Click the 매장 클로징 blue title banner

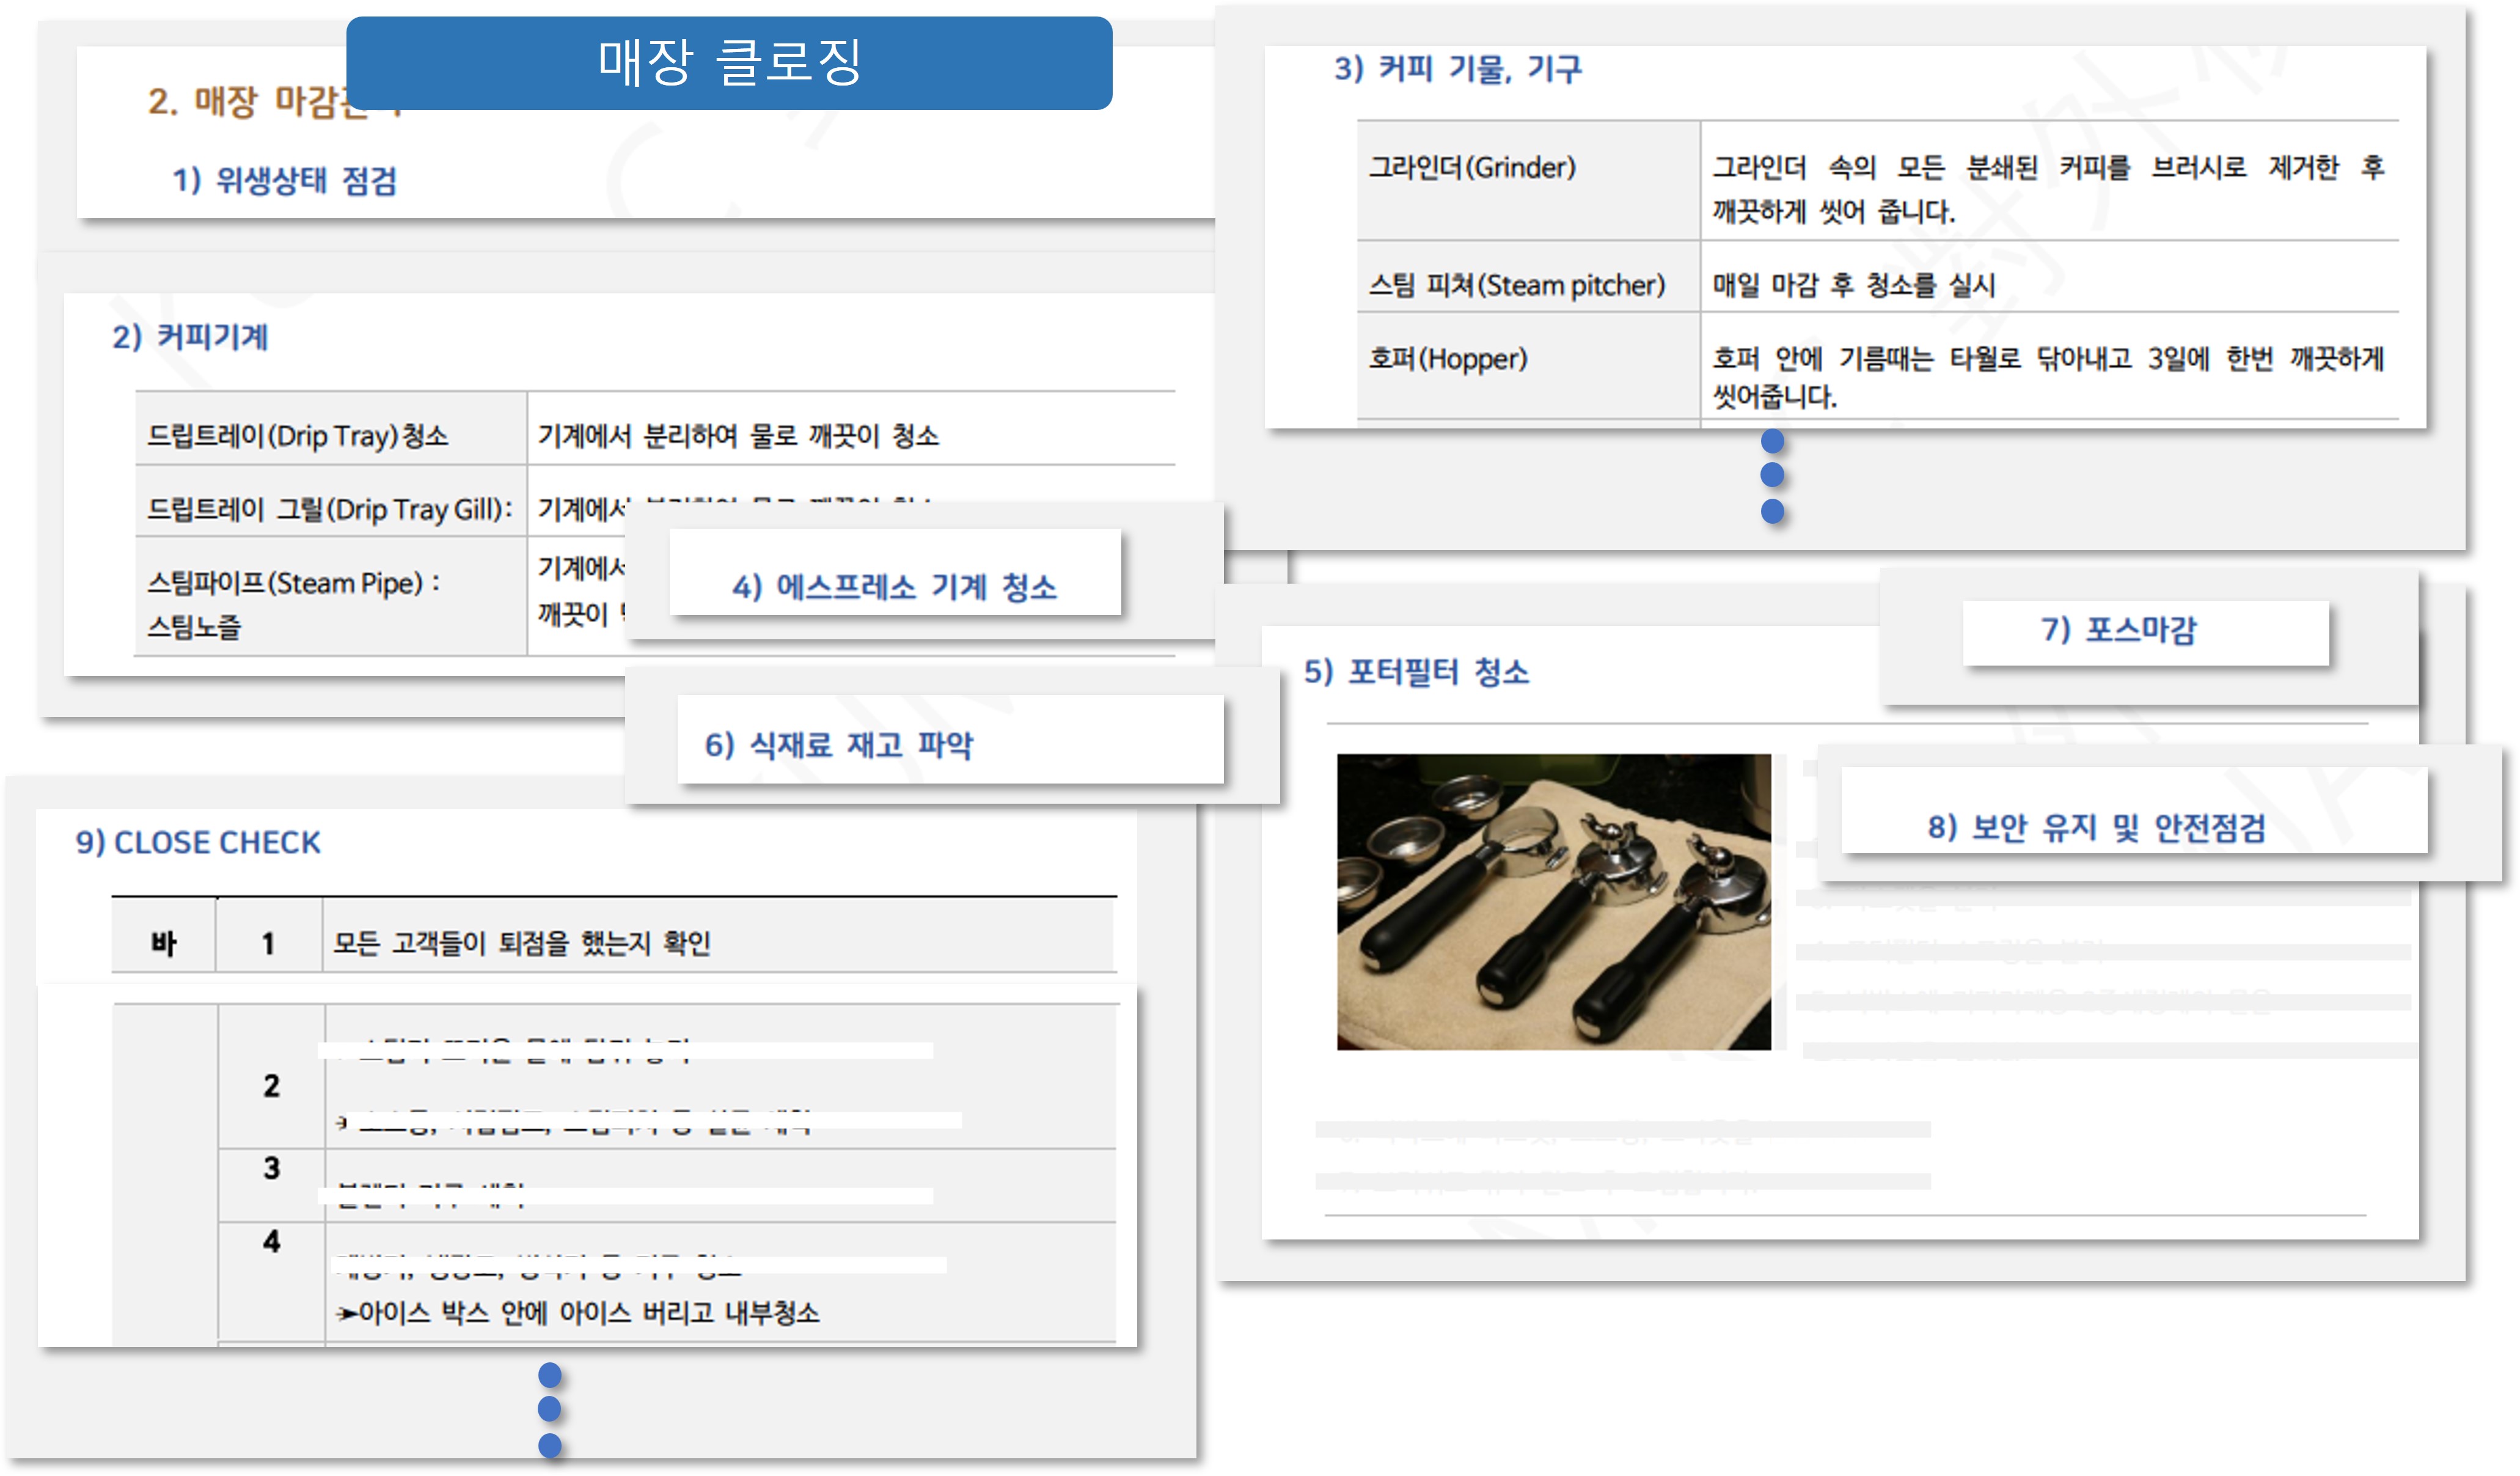click(729, 62)
